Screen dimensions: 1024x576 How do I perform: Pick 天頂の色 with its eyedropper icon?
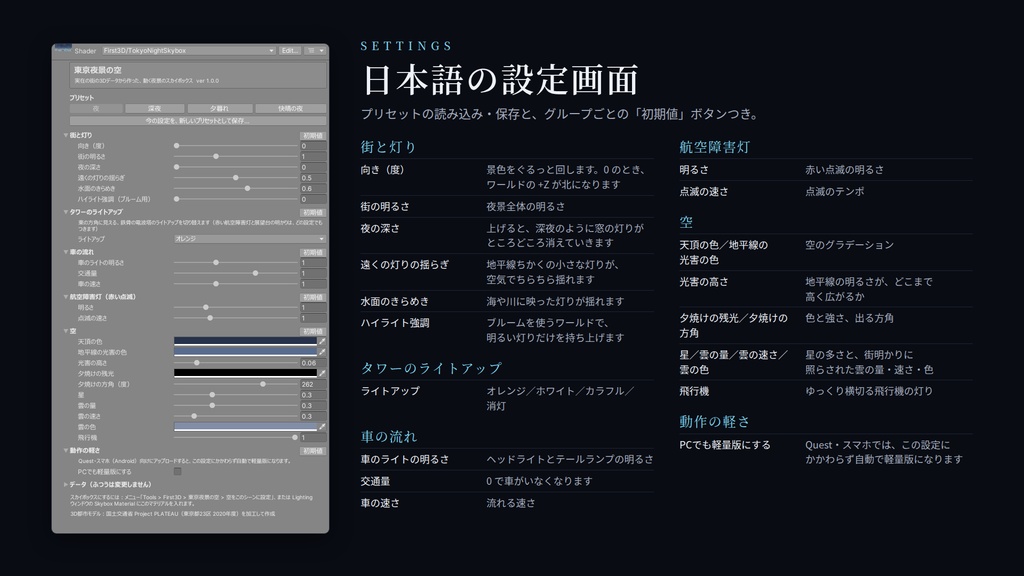coord(321,342)
